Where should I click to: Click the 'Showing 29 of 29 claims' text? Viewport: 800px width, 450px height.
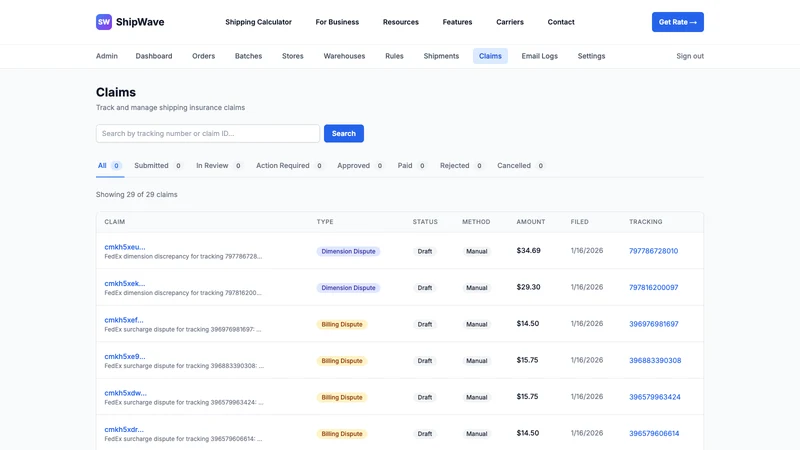(137, 194)
